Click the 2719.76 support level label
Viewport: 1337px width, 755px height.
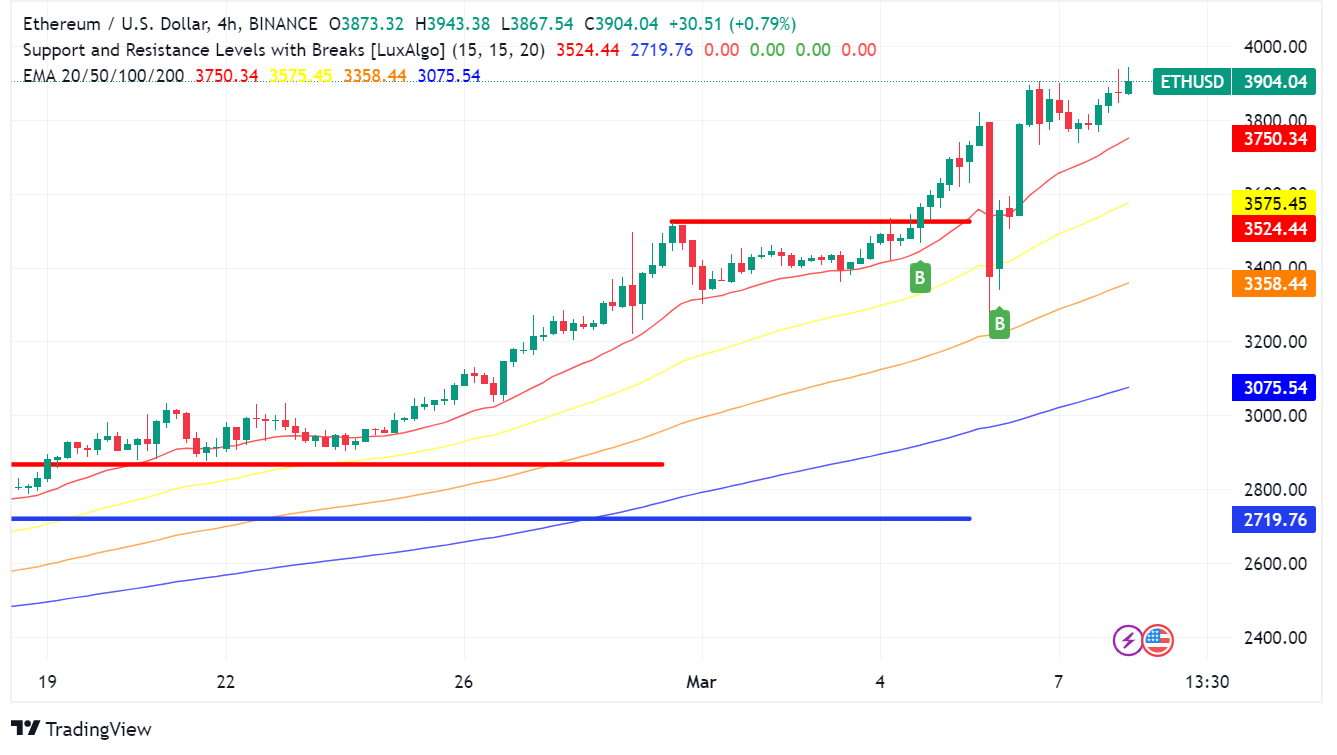(x=1273, y=519)
